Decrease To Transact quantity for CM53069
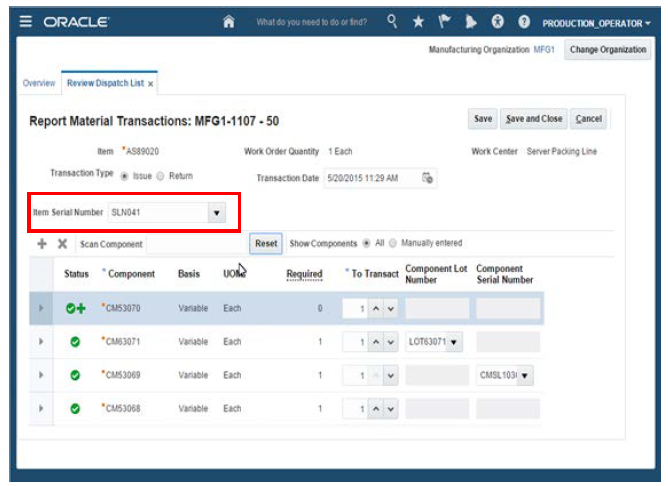The height and width of the screenshot is (486, 668). click(391, 376)
